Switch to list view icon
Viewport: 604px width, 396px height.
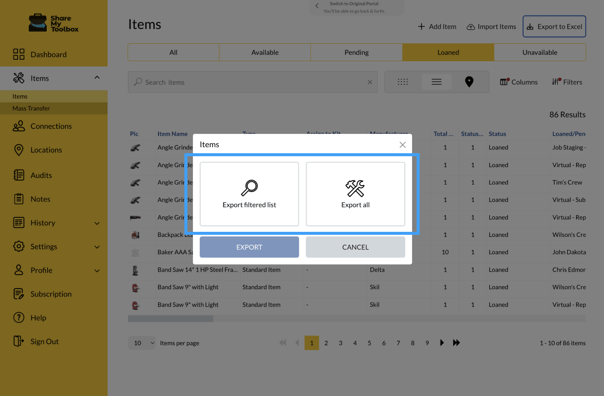(x=436, y=82)
